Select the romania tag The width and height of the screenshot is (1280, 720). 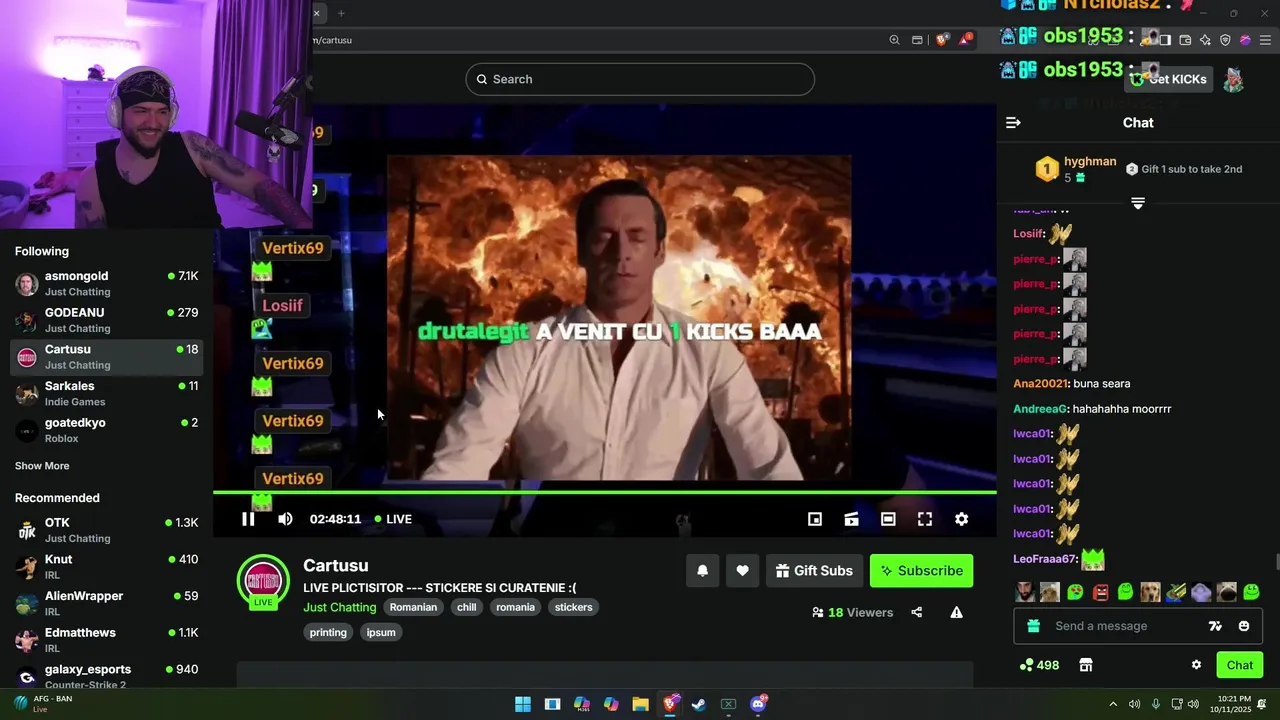pyautogui.click(x=516, y=607)
